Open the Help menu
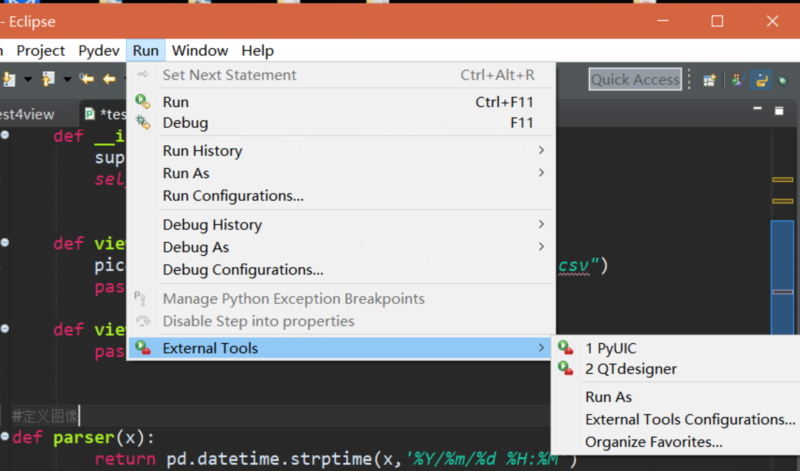 pos(258,51)
